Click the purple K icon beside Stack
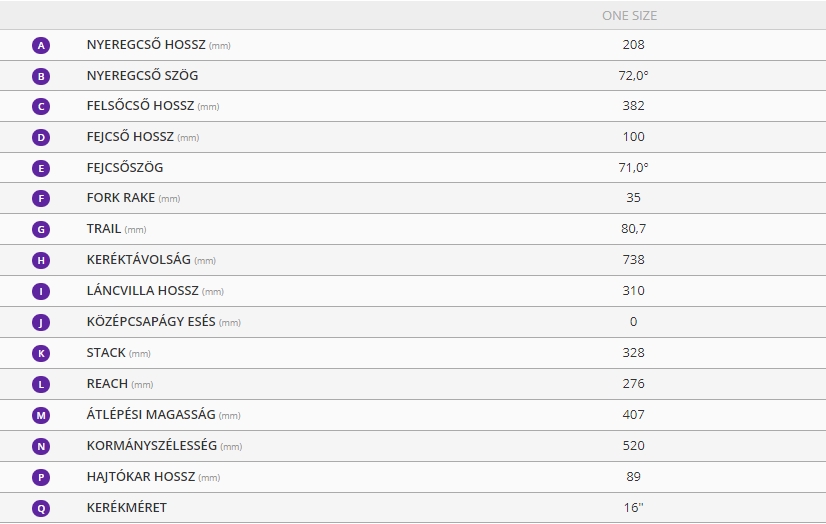This screenshot has width=826, height=524. [x=41, y=353]
